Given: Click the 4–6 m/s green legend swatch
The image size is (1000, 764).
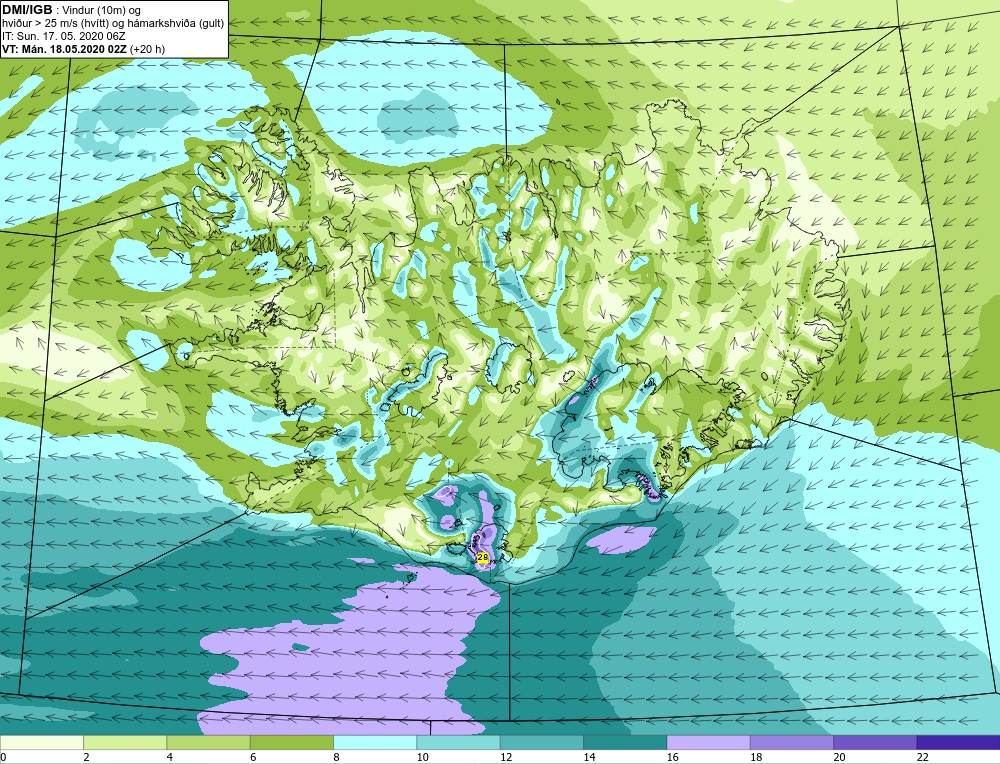Looking at the screenshot, I should (x=209, y=742).
